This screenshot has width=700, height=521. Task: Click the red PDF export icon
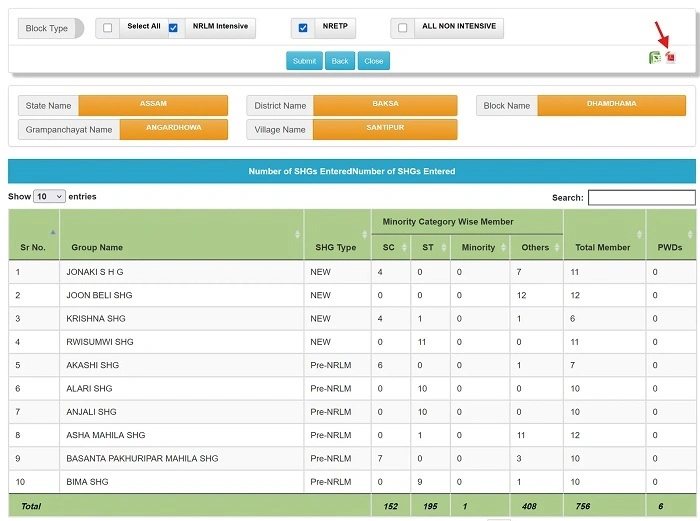(x=670, y=58)
